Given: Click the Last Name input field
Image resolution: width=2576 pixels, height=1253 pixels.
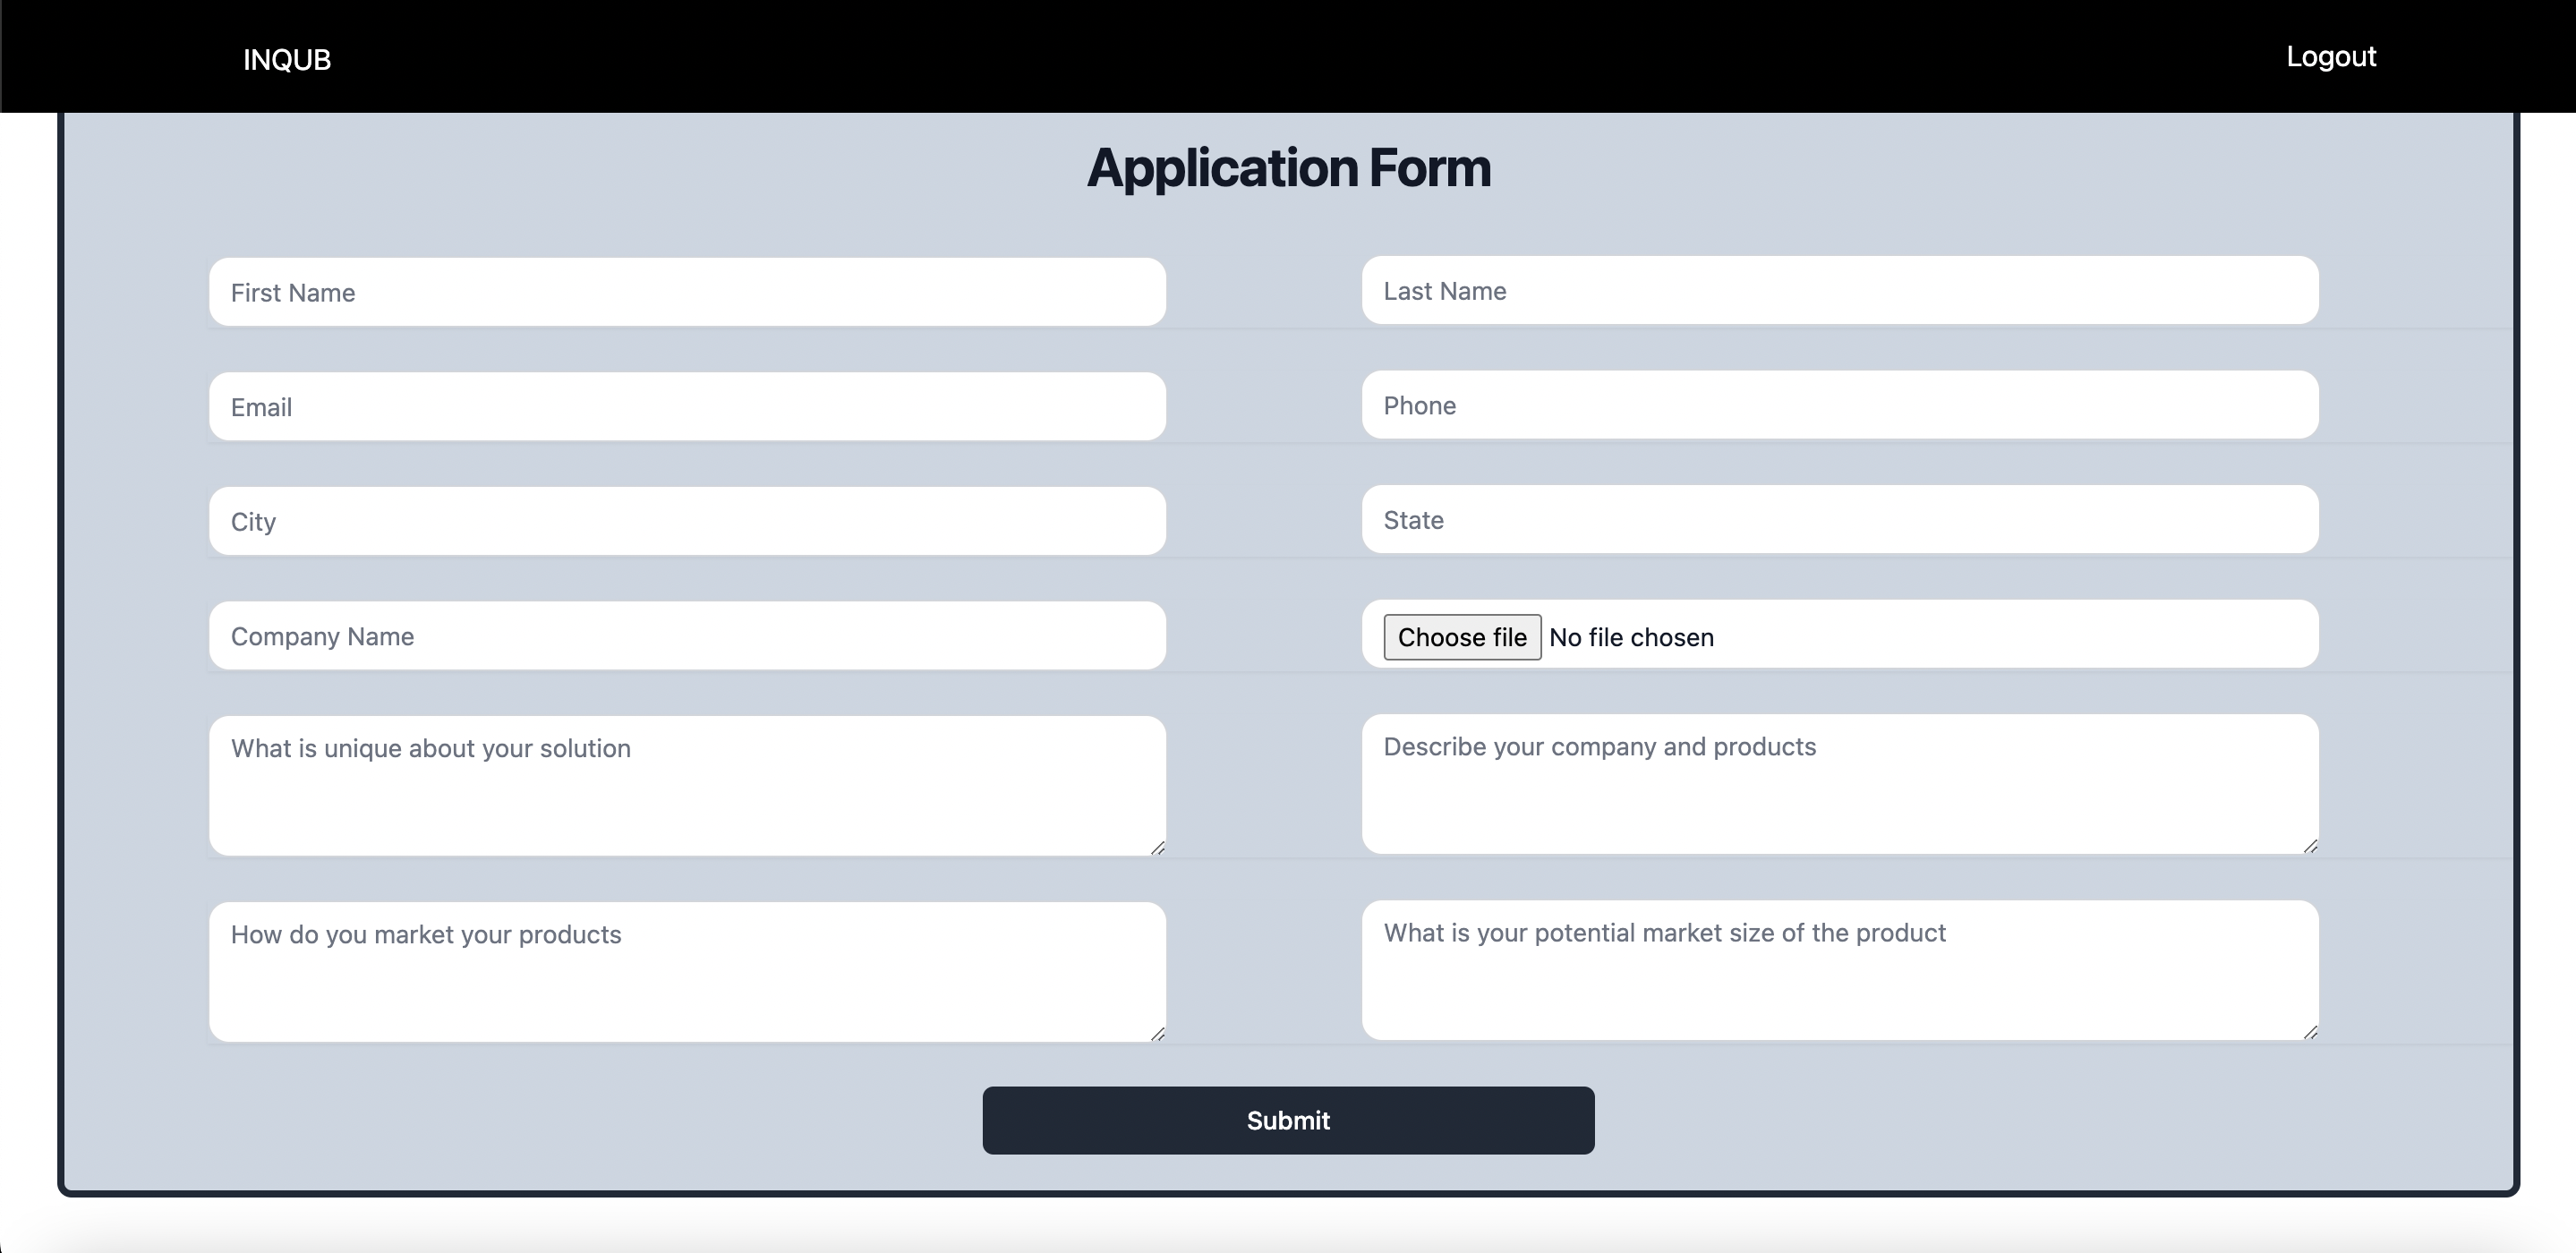Looking at the screenshot, I should (x=1840, y=291).
